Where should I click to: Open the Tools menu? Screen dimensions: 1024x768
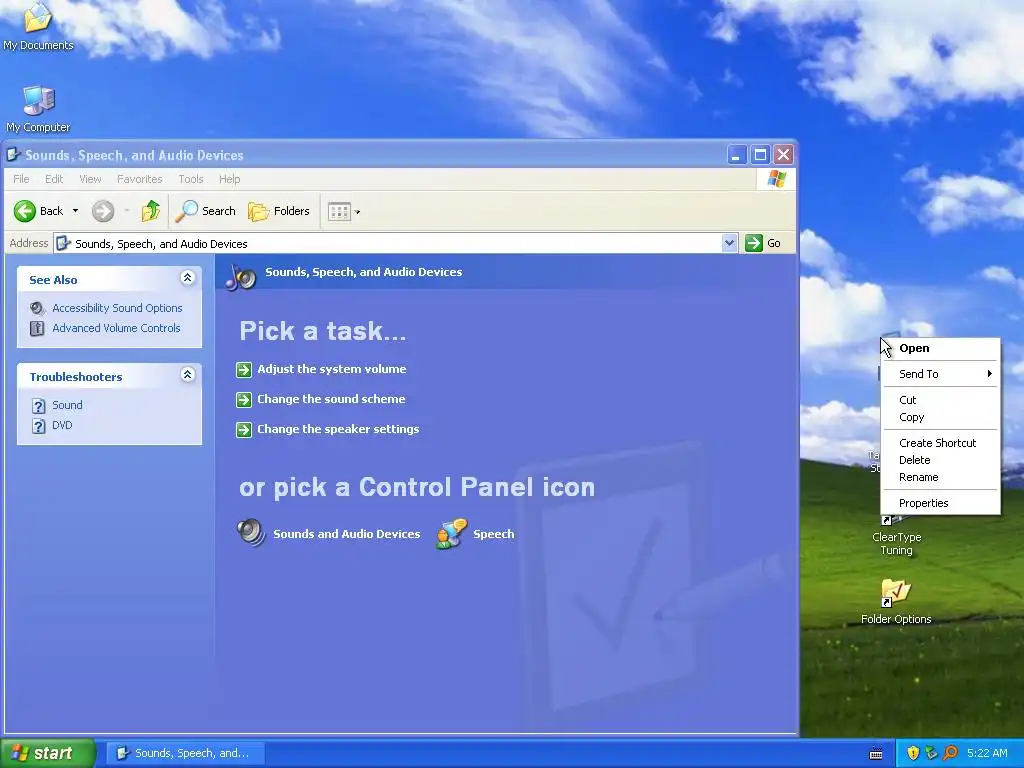coord(191,179)
